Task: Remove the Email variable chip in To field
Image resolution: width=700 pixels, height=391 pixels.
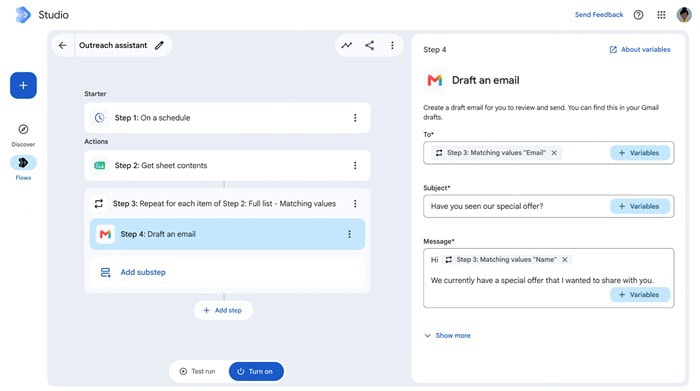Action: (x=554, y=153)
